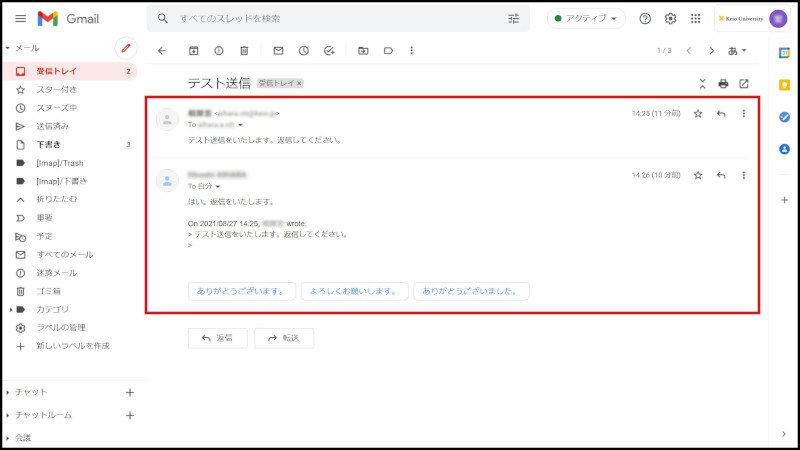Open the 下書き drafts folder
Screen dimensions: 800x450
coord(48,145)
